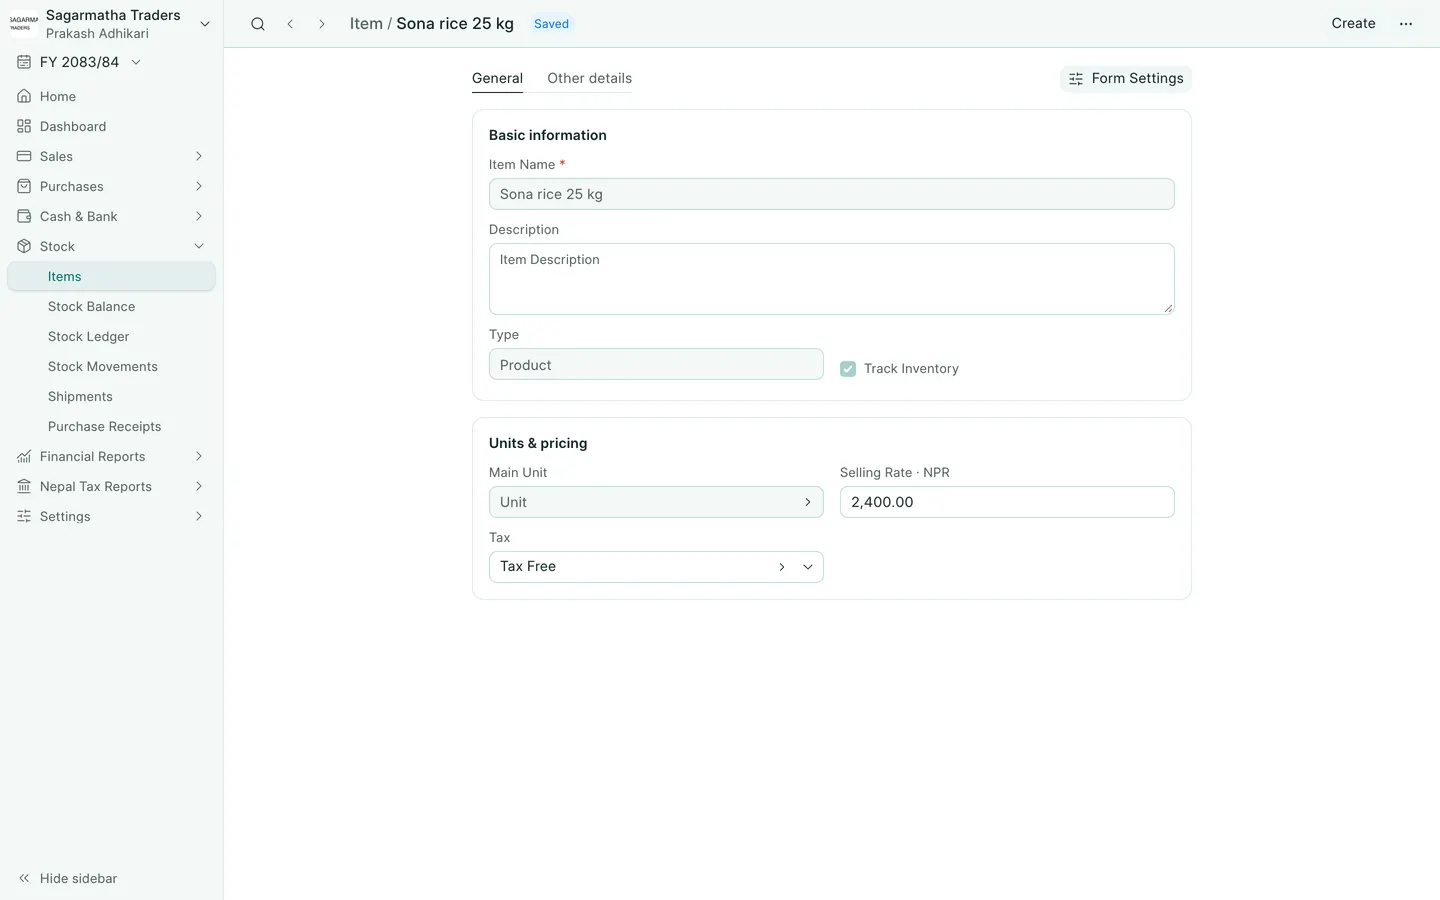Open the Tax dropdown down-arrow
This screenshot has height=900, width=1440.
pos(808,567)
